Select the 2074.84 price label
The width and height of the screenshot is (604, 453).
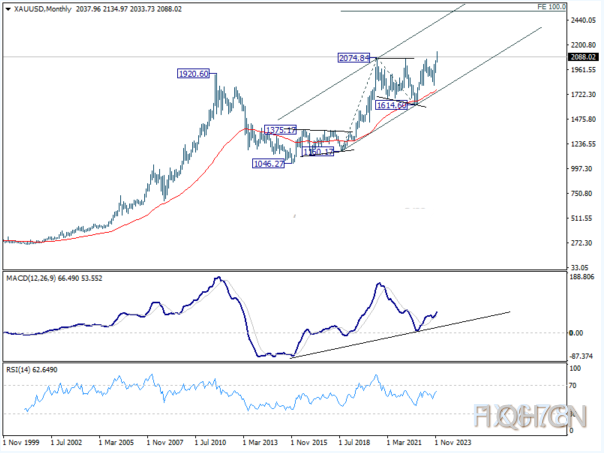tap(354, 58)
